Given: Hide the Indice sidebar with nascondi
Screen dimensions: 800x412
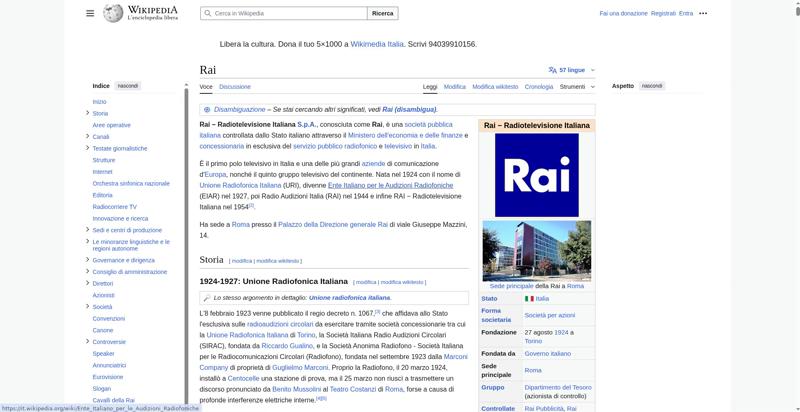Looking at the screenshot, I should point(128,86).
